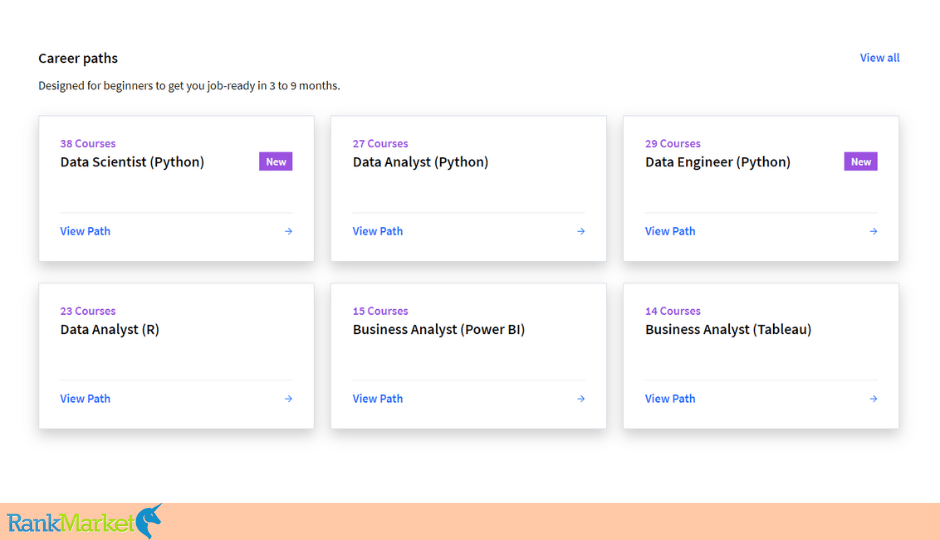Click View Path for Data Analyst (Python)
940x540 pixels.
pyautogui.click(x=378, y=231)
